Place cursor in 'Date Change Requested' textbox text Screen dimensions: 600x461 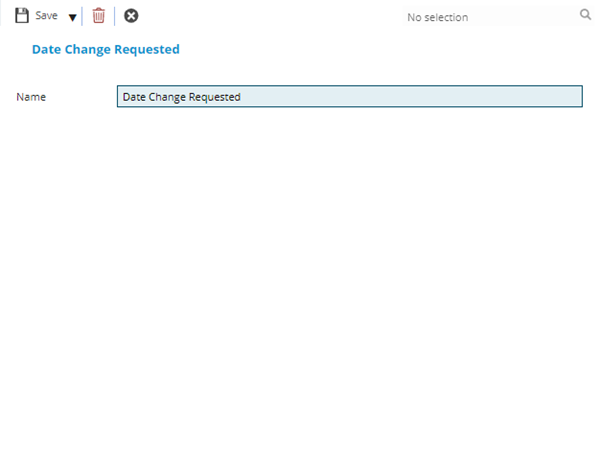point(181,97)
